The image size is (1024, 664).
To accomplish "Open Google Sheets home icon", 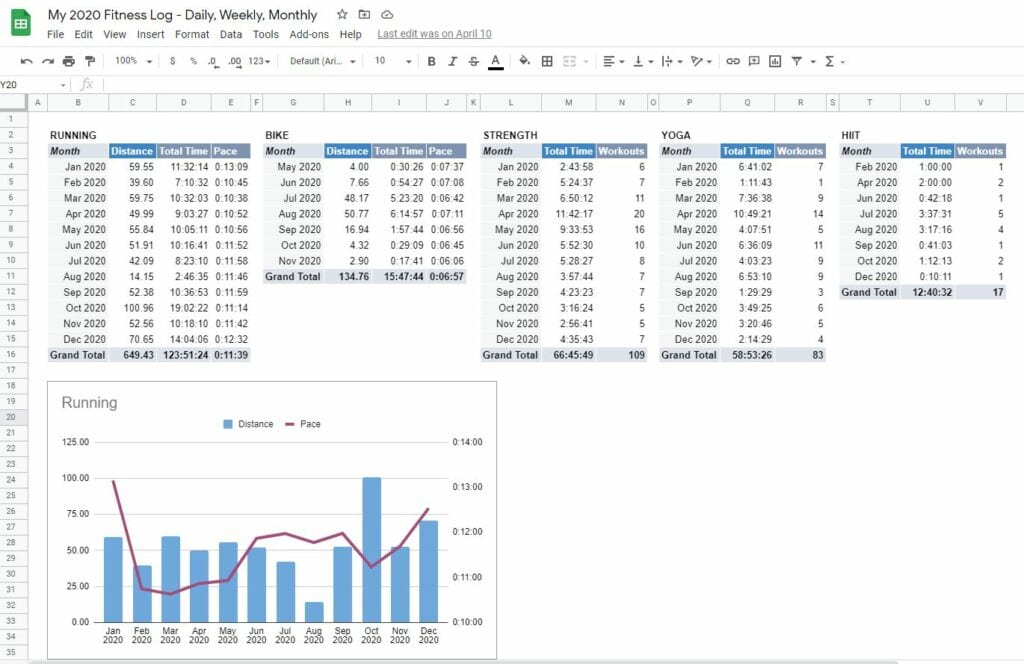I will pos(21,23).
